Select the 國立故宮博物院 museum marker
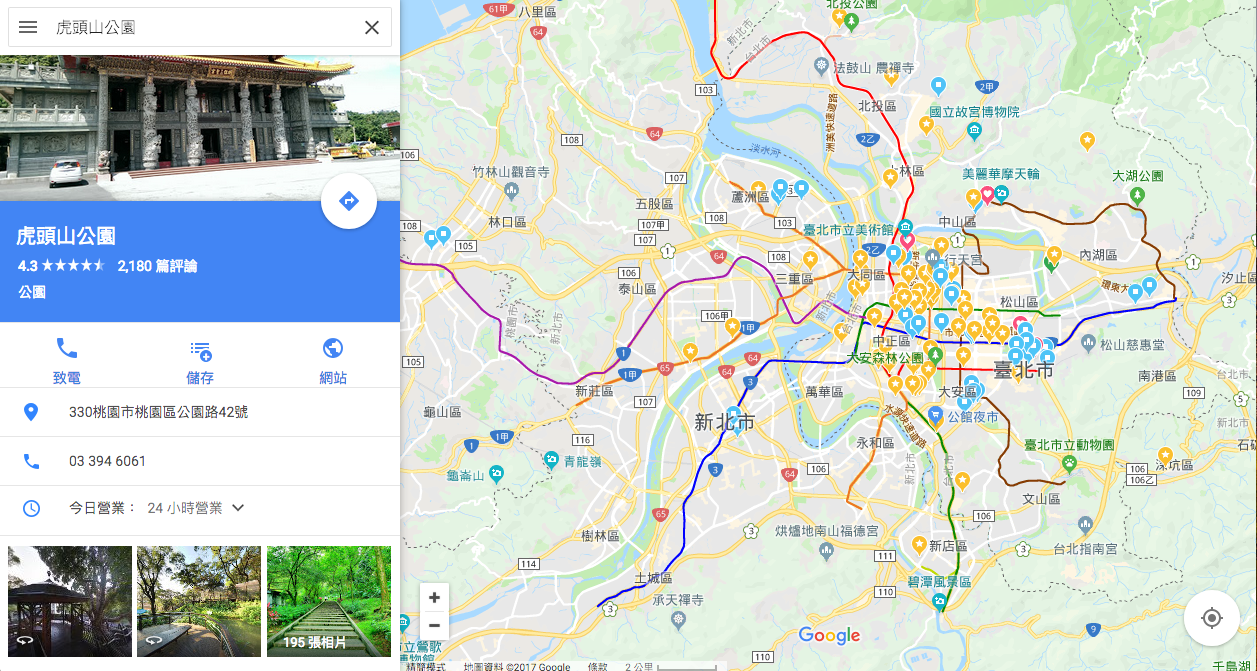The image size is (1257, 671). click(975, 130)
